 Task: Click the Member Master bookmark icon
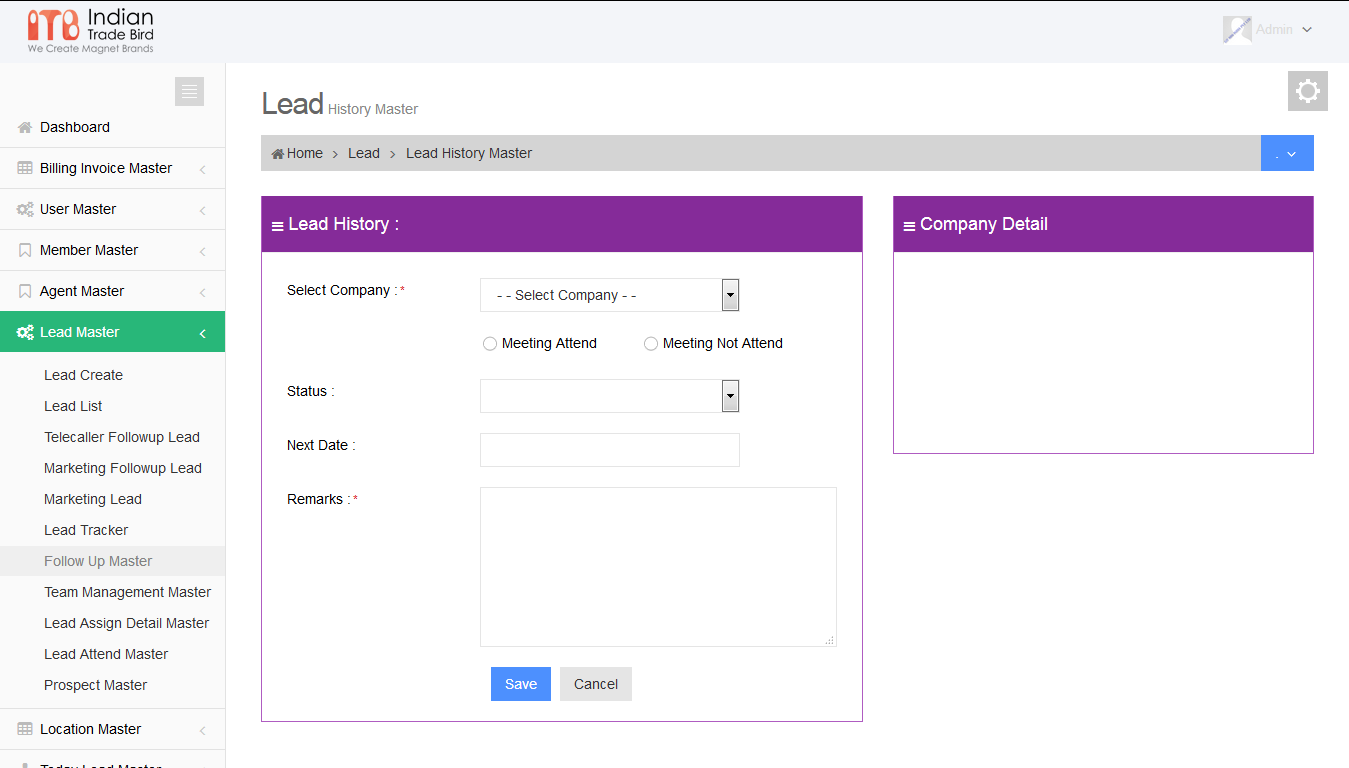point(25,250)
